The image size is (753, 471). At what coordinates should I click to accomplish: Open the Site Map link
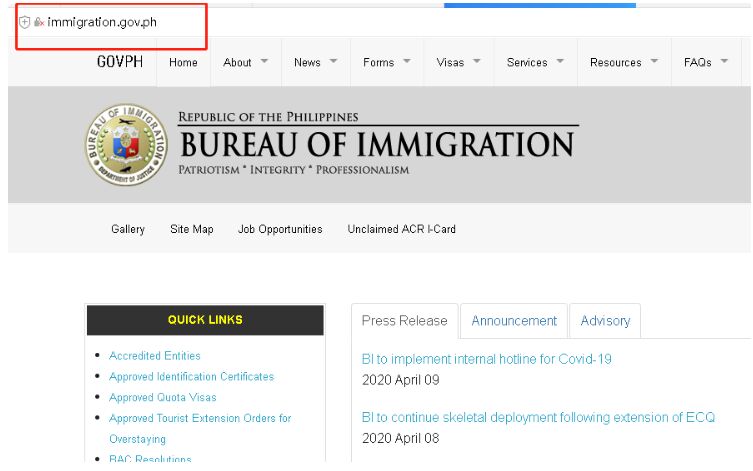(x=192, y=229)
